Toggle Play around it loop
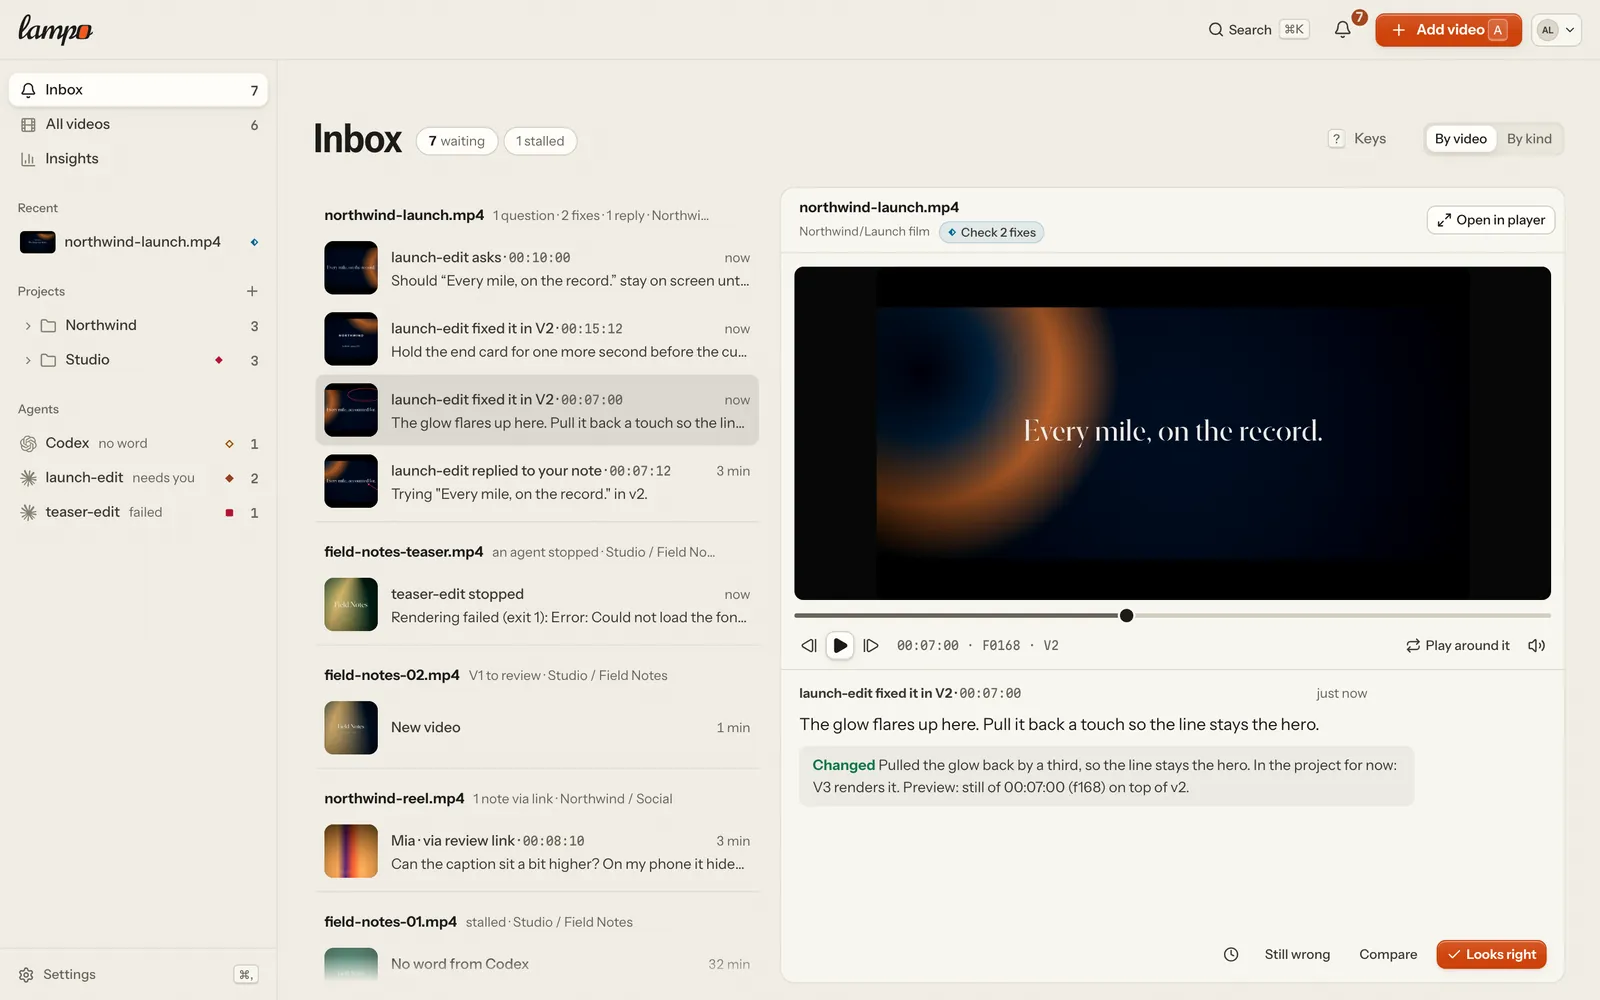This screenshot has height=1000, width=1600. (x=1457, y=646)
